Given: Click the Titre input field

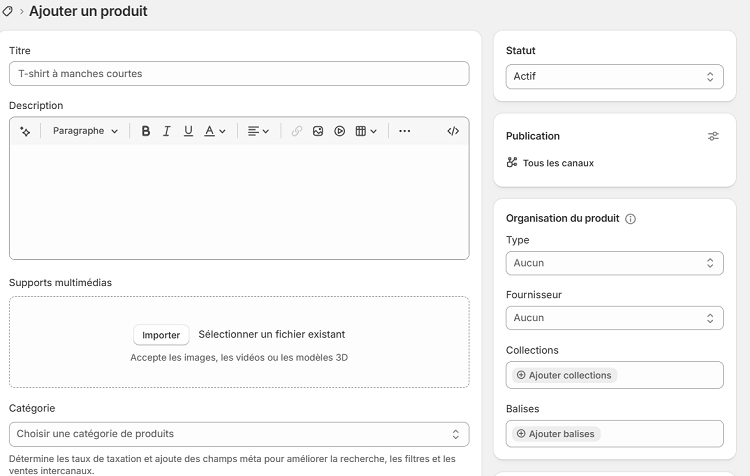Looking at the screenshot, I should point(239,74).
